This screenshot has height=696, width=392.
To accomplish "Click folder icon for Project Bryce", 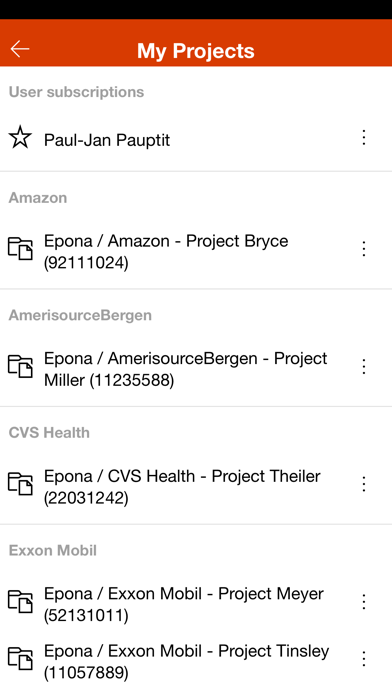I will (20, 249).
